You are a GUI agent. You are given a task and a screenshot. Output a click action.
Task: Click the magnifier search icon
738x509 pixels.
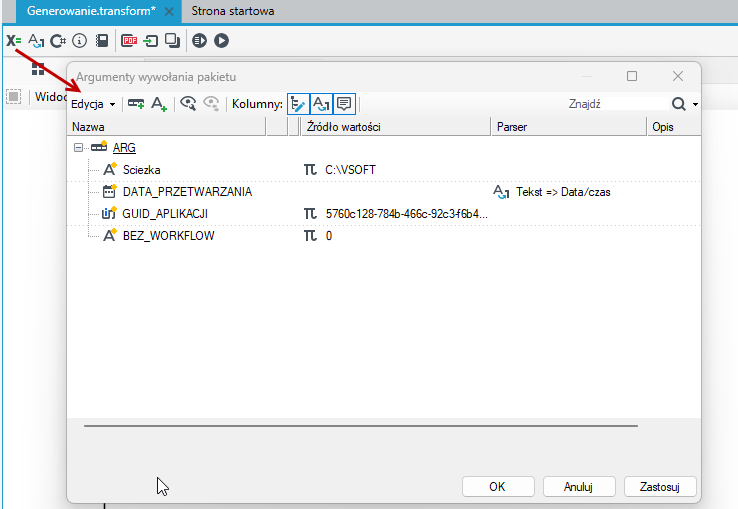[x=679, y=104]
